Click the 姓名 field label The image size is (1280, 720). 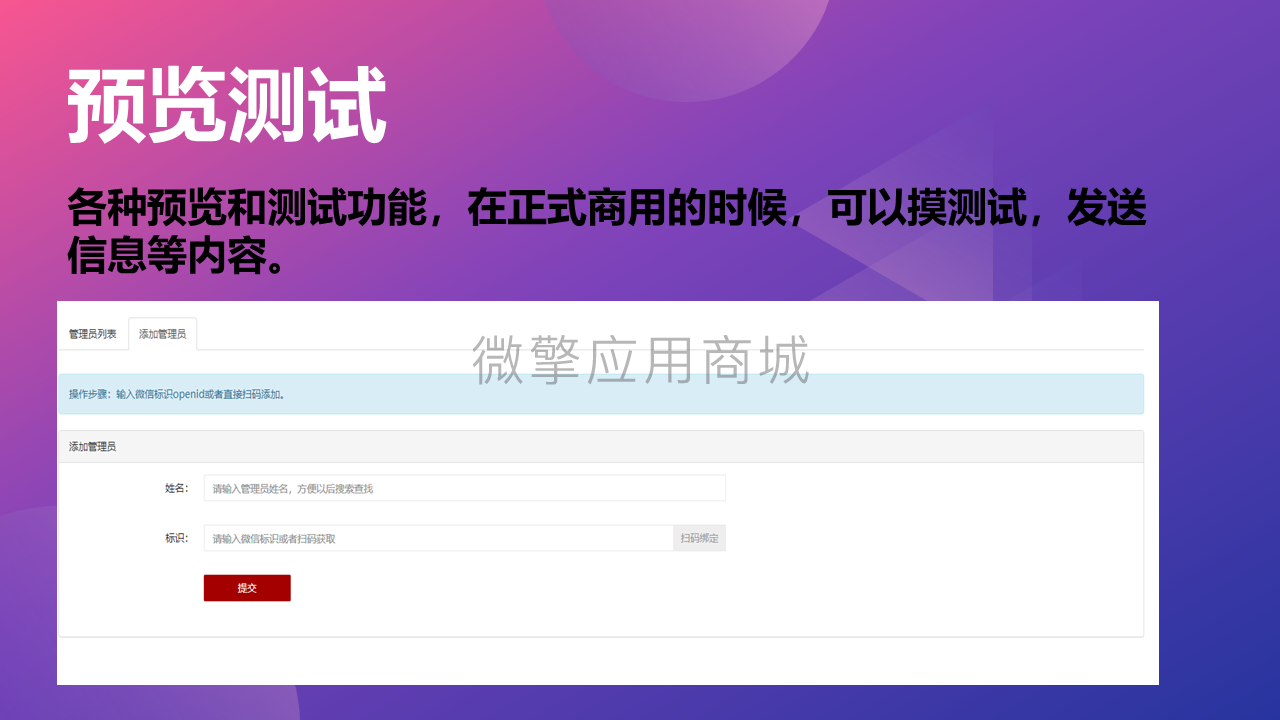coord(176,488)
